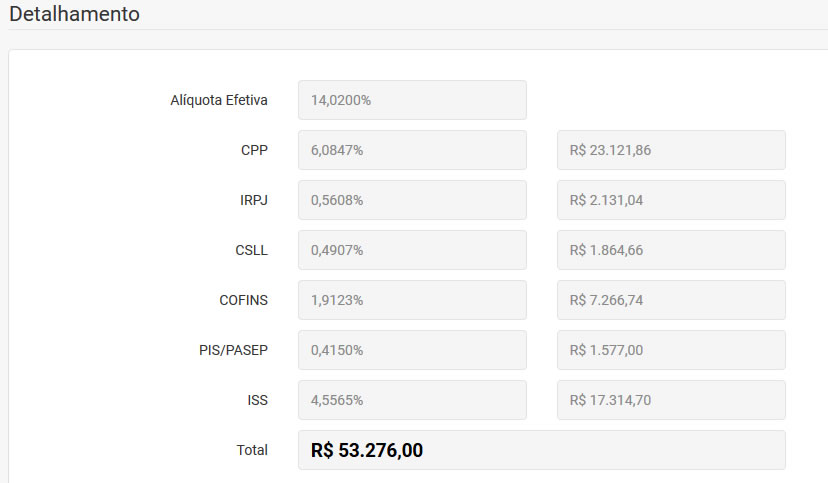Viewport: 828px width, 483px height.
Task: Click the Total field R$ 53.276,00
Action: click(541, 450)
